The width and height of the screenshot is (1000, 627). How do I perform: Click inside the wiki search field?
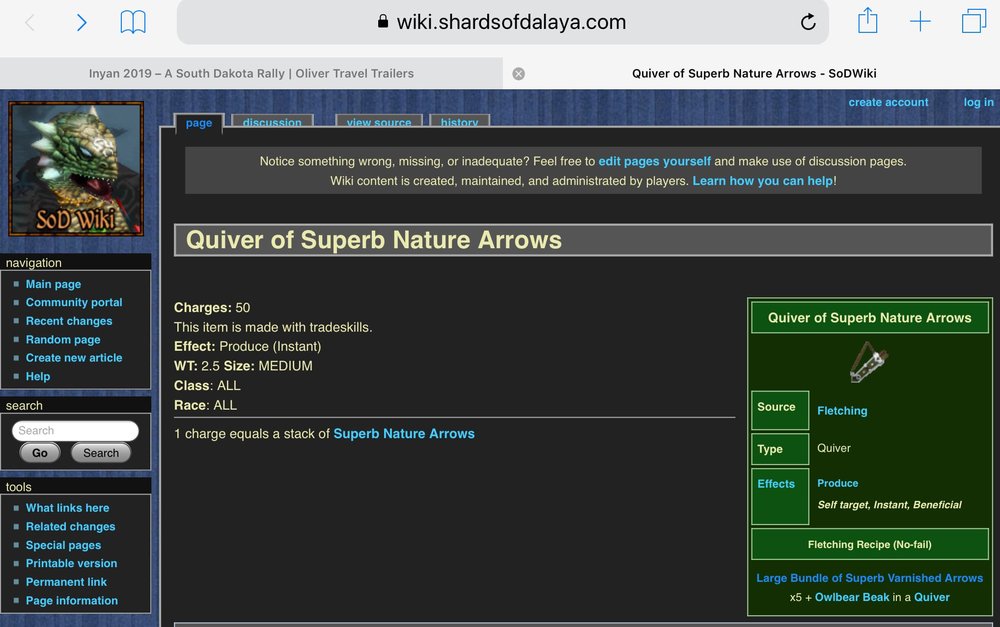pos(75,431)
